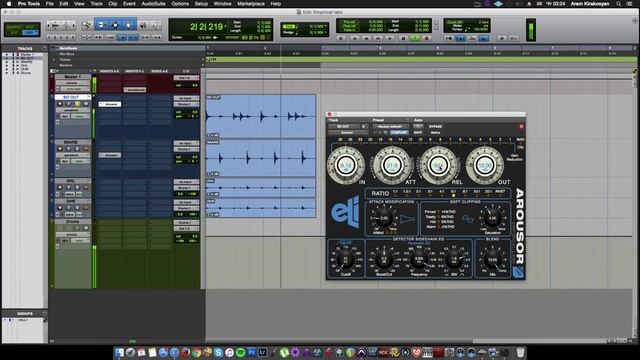Screen dimensions: 640x360
Task: Open the Groups list options menu
Action: click(44, 313)
